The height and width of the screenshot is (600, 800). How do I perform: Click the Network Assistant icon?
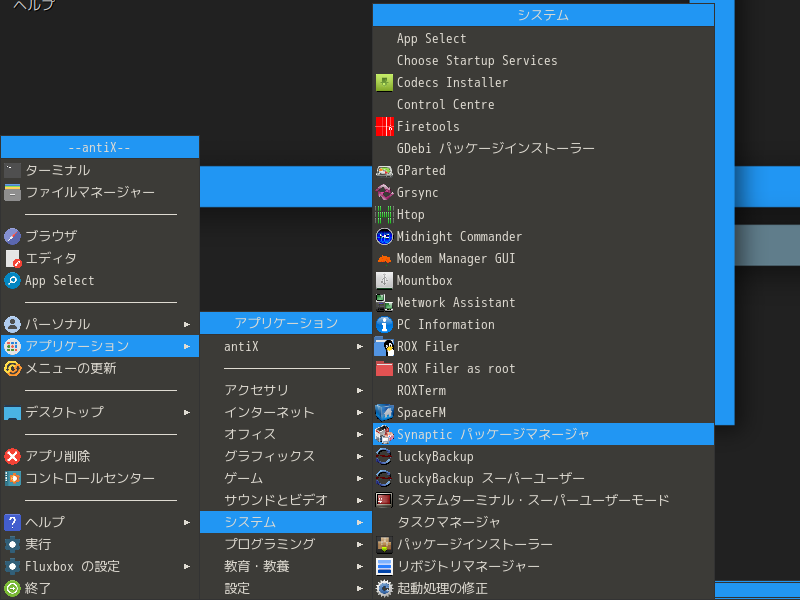tap(384, 303)
